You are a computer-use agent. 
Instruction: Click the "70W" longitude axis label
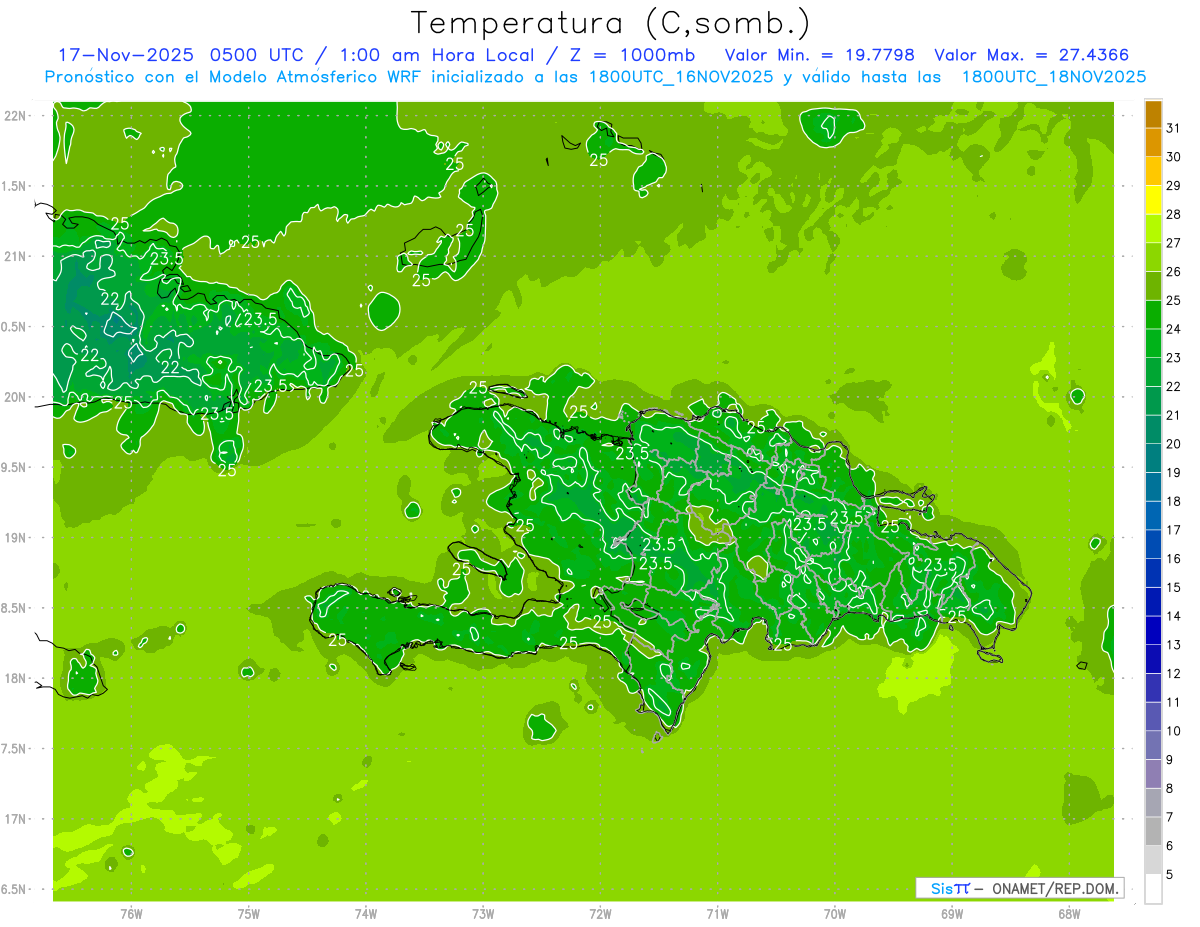click(835, 914)
